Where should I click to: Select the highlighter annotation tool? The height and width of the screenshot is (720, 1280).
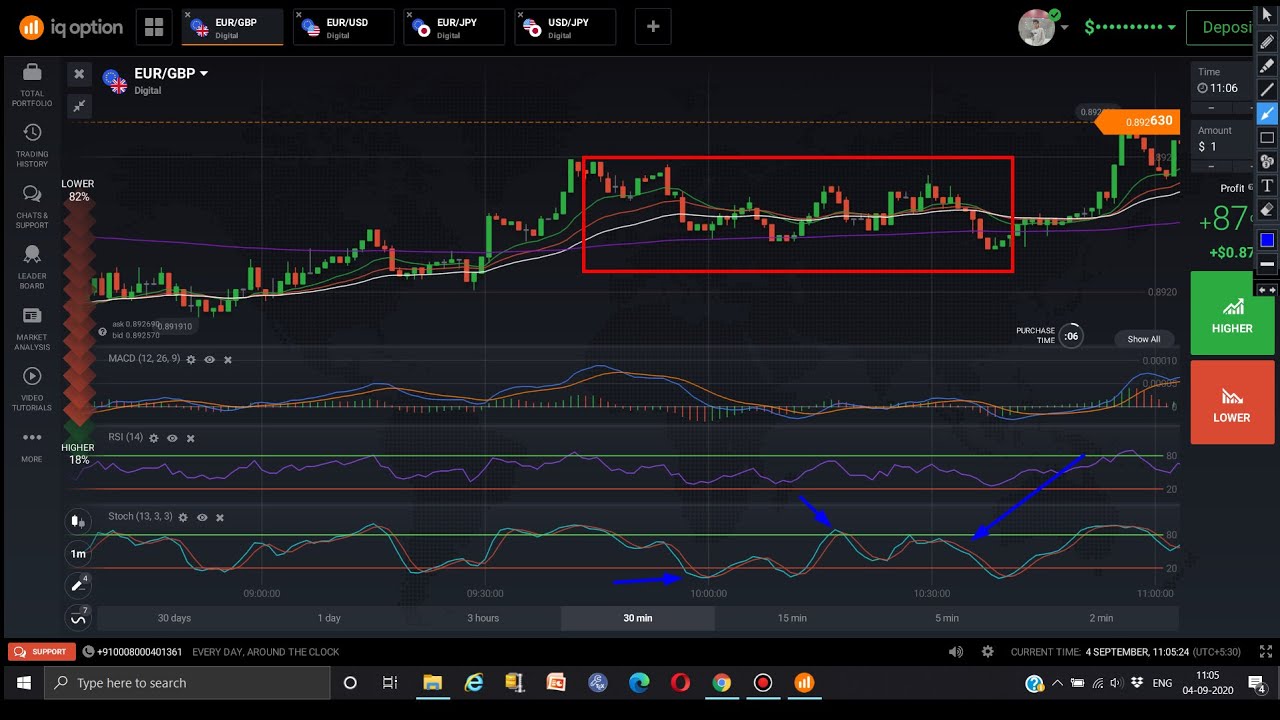[x=1267, y=65]
